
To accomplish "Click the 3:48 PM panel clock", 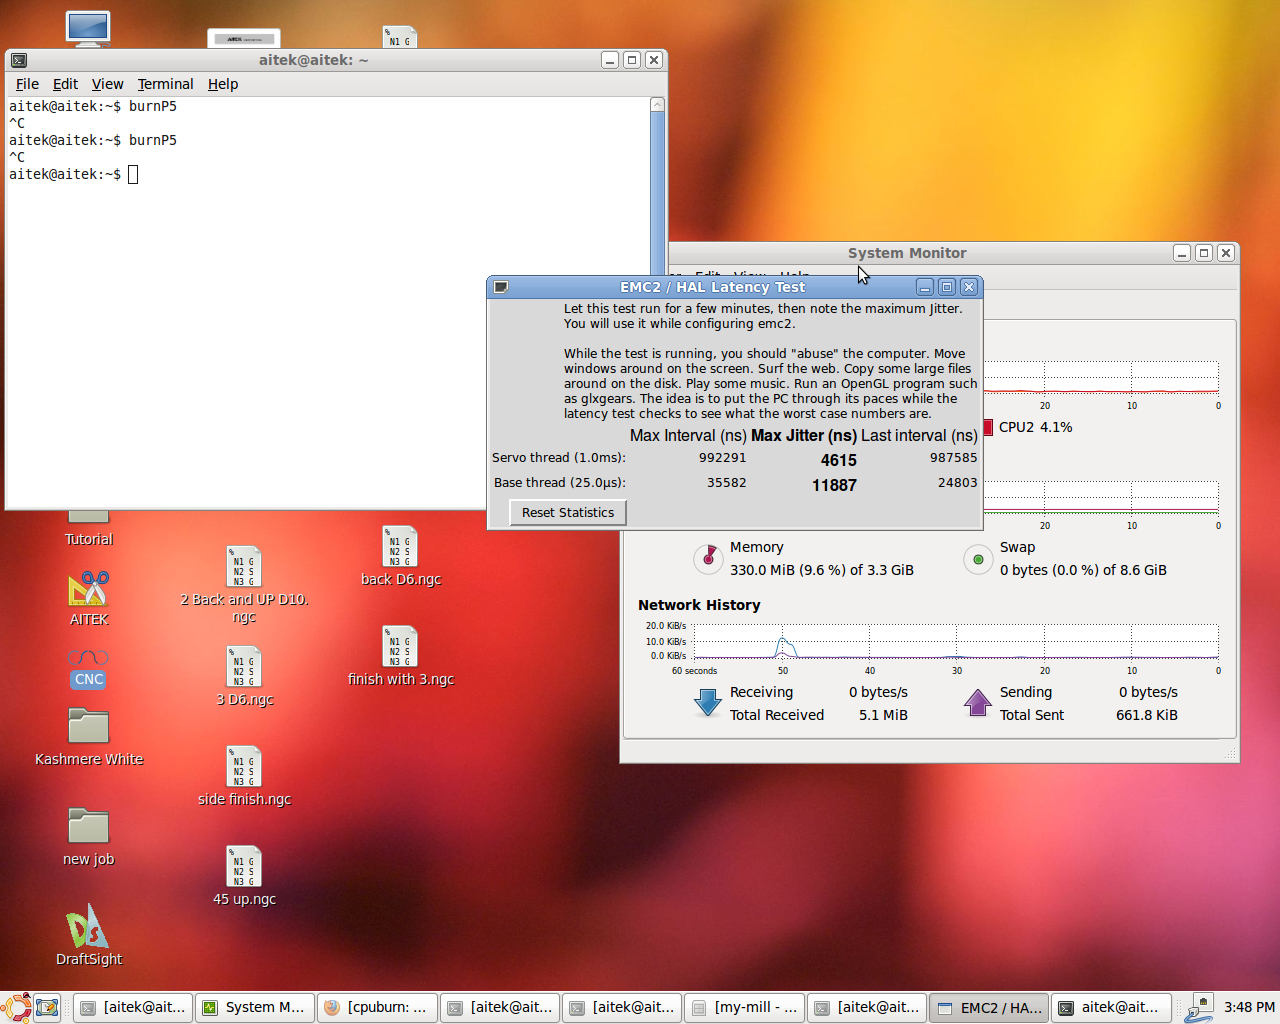I will click(x=1249, y=1007).
